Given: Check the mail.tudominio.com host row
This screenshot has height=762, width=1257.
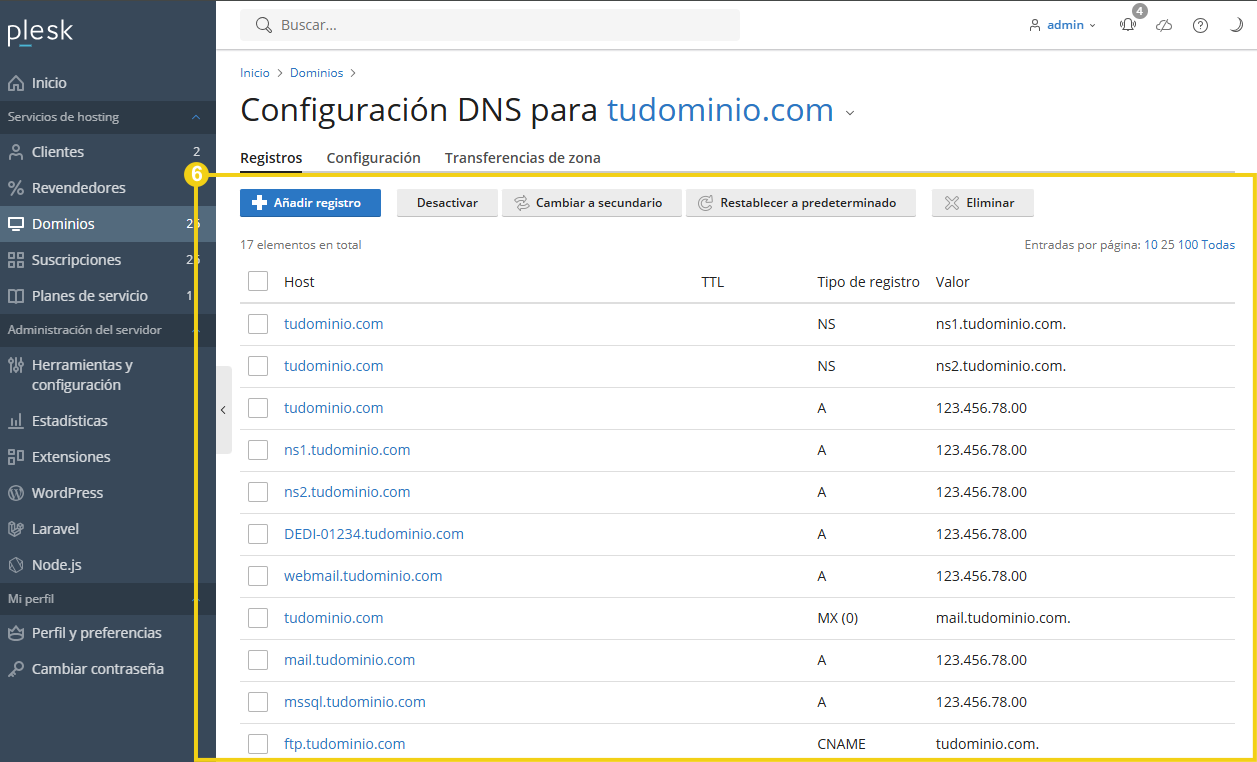Looking at the screenshot, I should pyautogui.click(x=258, y=660).
